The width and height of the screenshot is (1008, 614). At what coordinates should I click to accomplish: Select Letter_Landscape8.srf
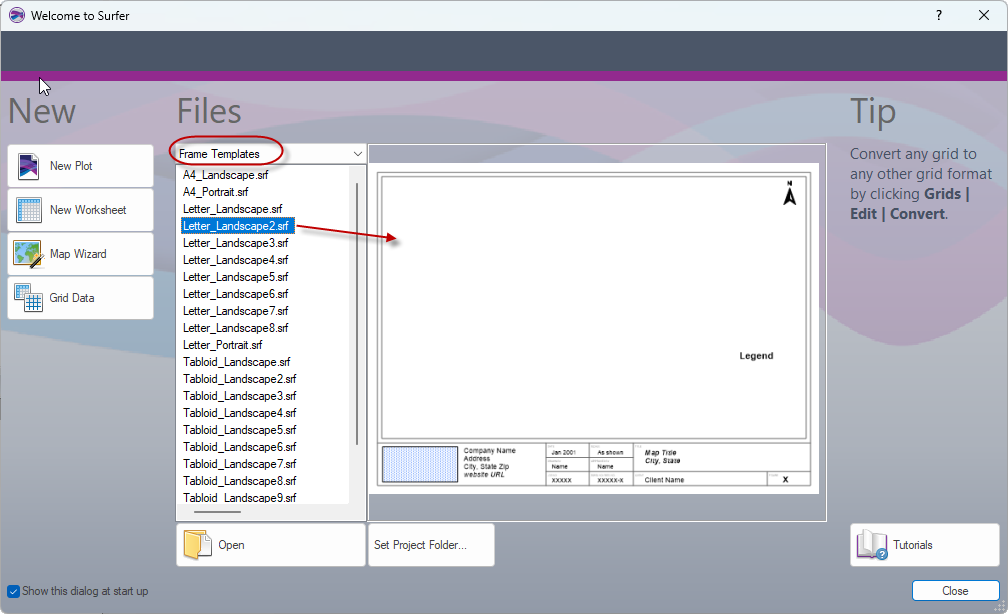[x=235, y=328]
